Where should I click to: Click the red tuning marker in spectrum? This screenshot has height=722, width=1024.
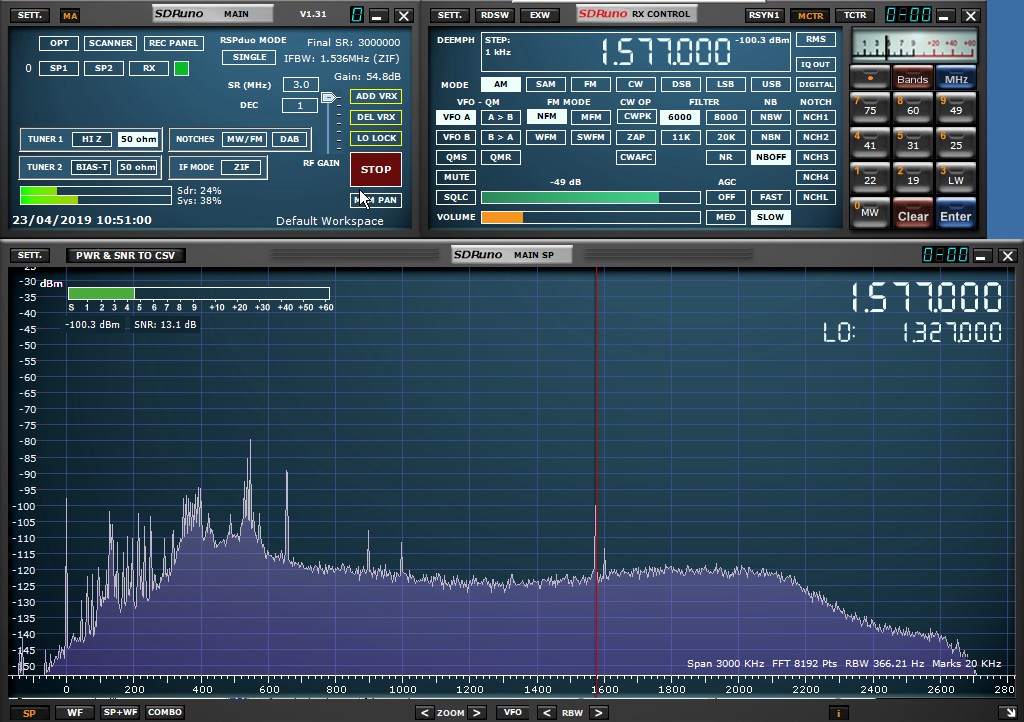pos(596,470)
